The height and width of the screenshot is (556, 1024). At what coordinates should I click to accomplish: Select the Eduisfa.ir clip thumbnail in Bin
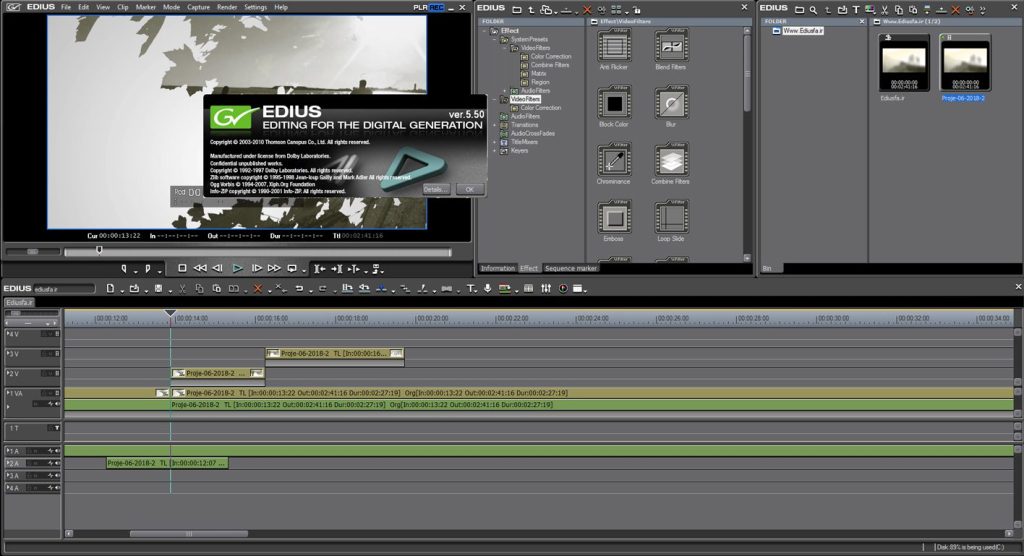[x=904, y=63]
